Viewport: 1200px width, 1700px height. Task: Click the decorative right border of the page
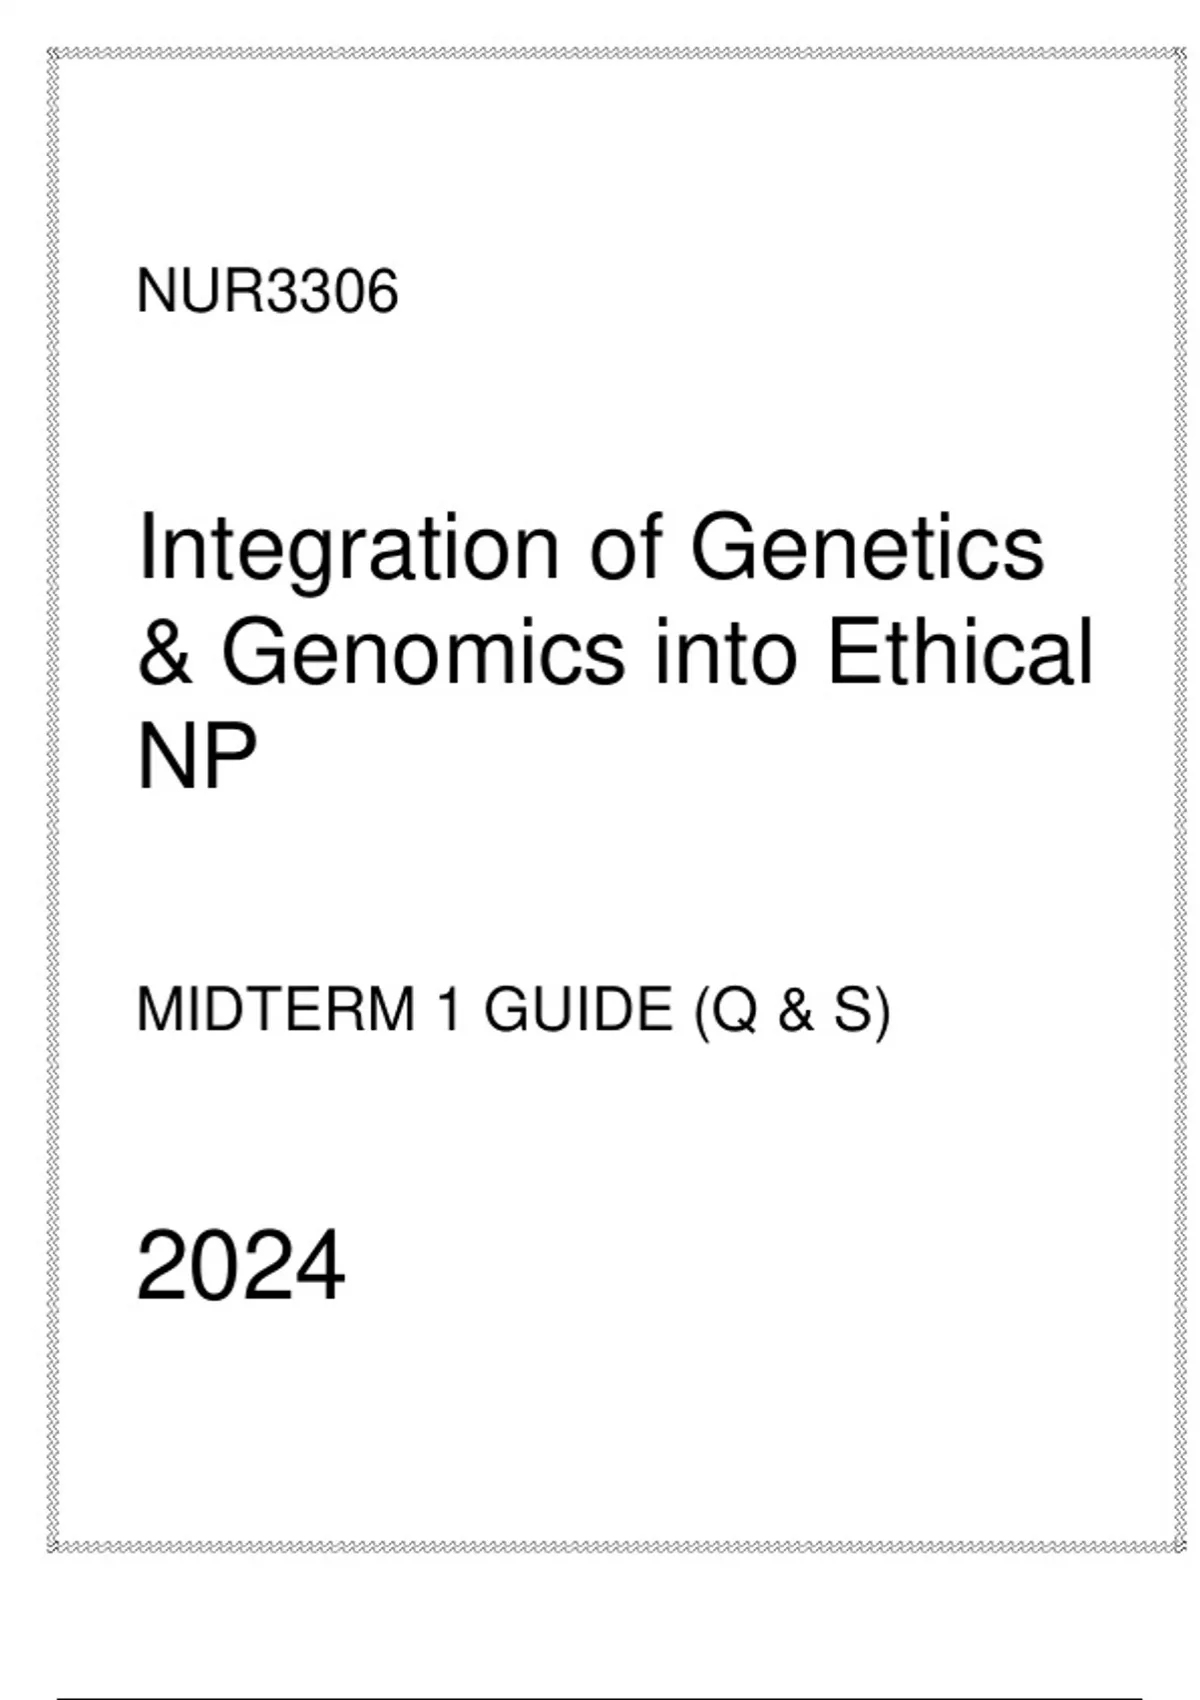tap(1178, 800)
